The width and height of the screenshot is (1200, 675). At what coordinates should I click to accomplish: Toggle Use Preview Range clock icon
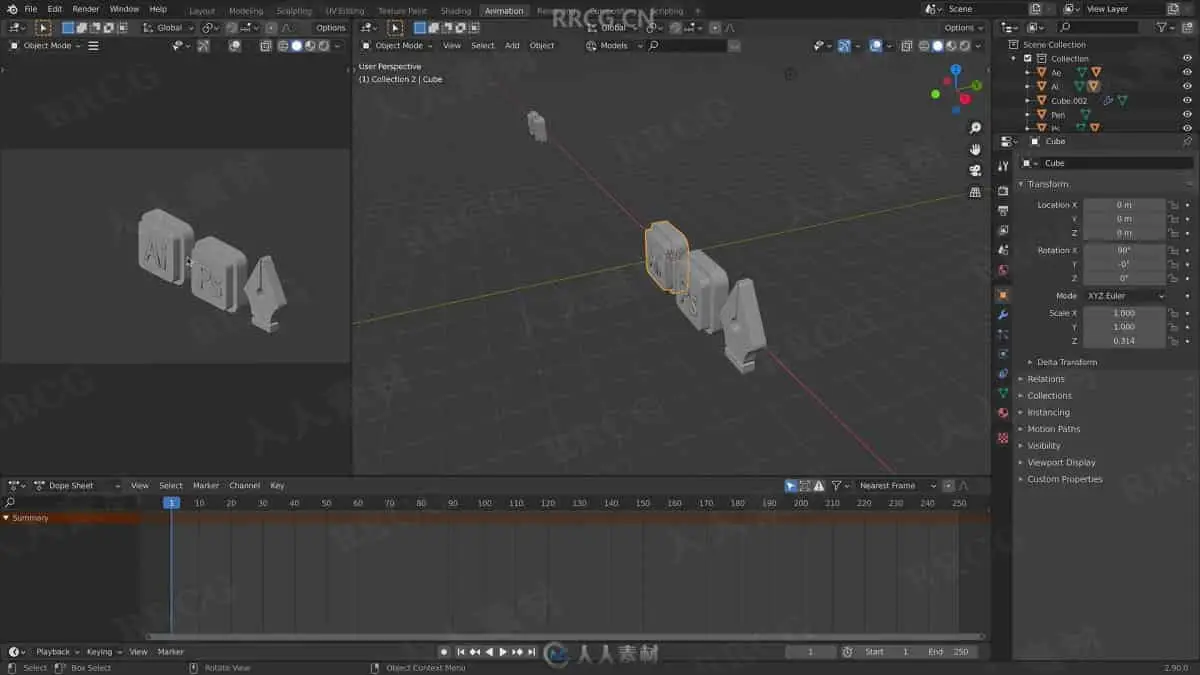[x=848, y=652]
